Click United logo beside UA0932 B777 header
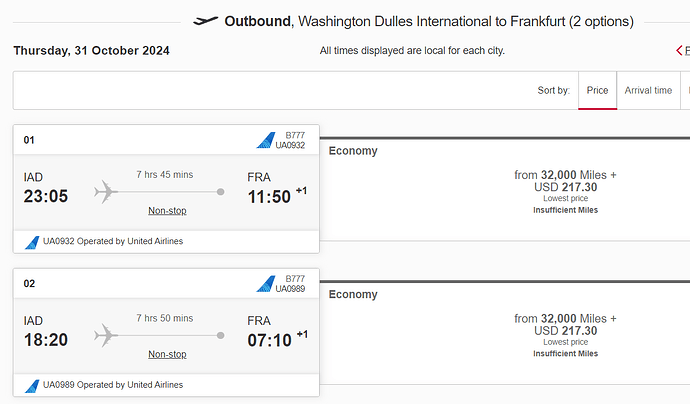This screenshot has width=690, height=404. (266, 140)
